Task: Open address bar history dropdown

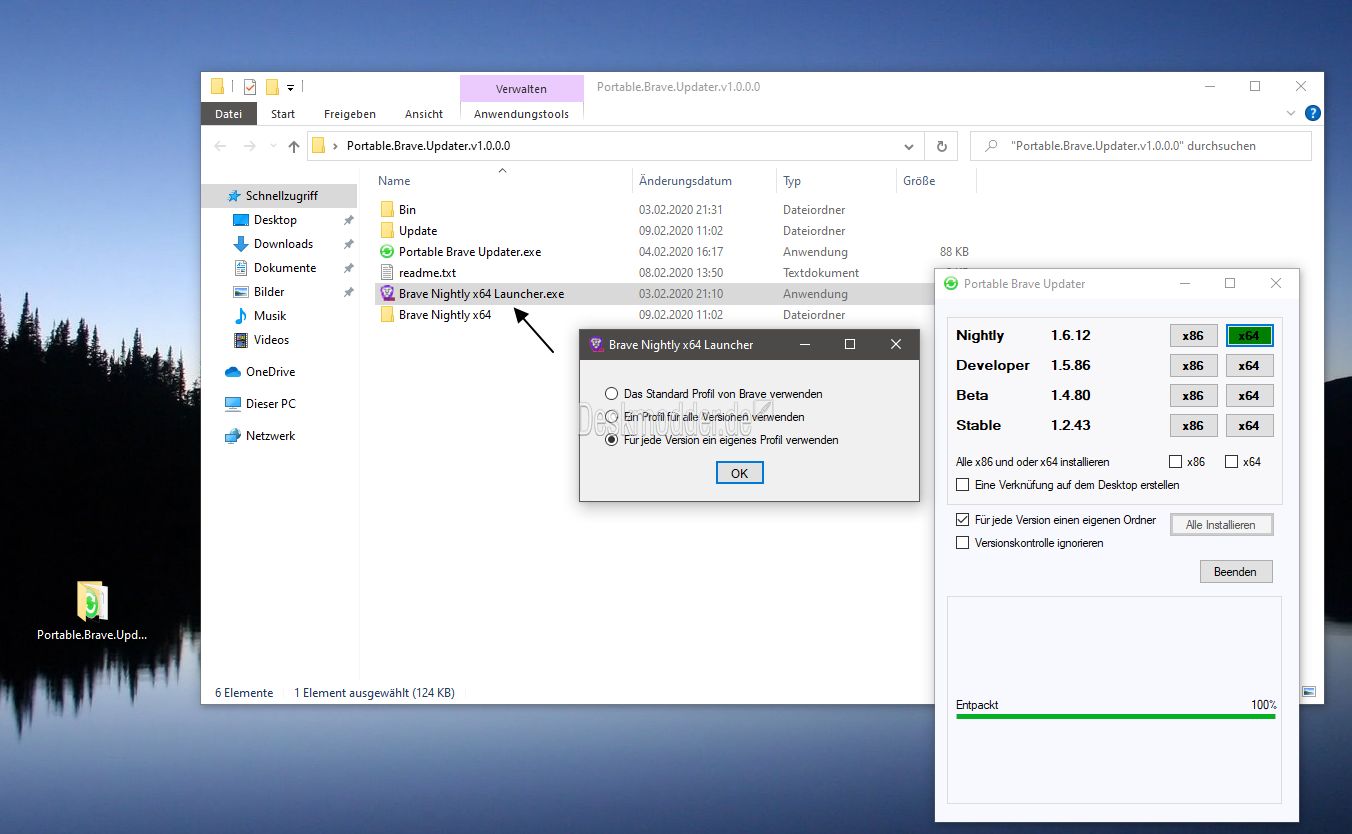Action: pyautogui.click(x=909, y=146)
